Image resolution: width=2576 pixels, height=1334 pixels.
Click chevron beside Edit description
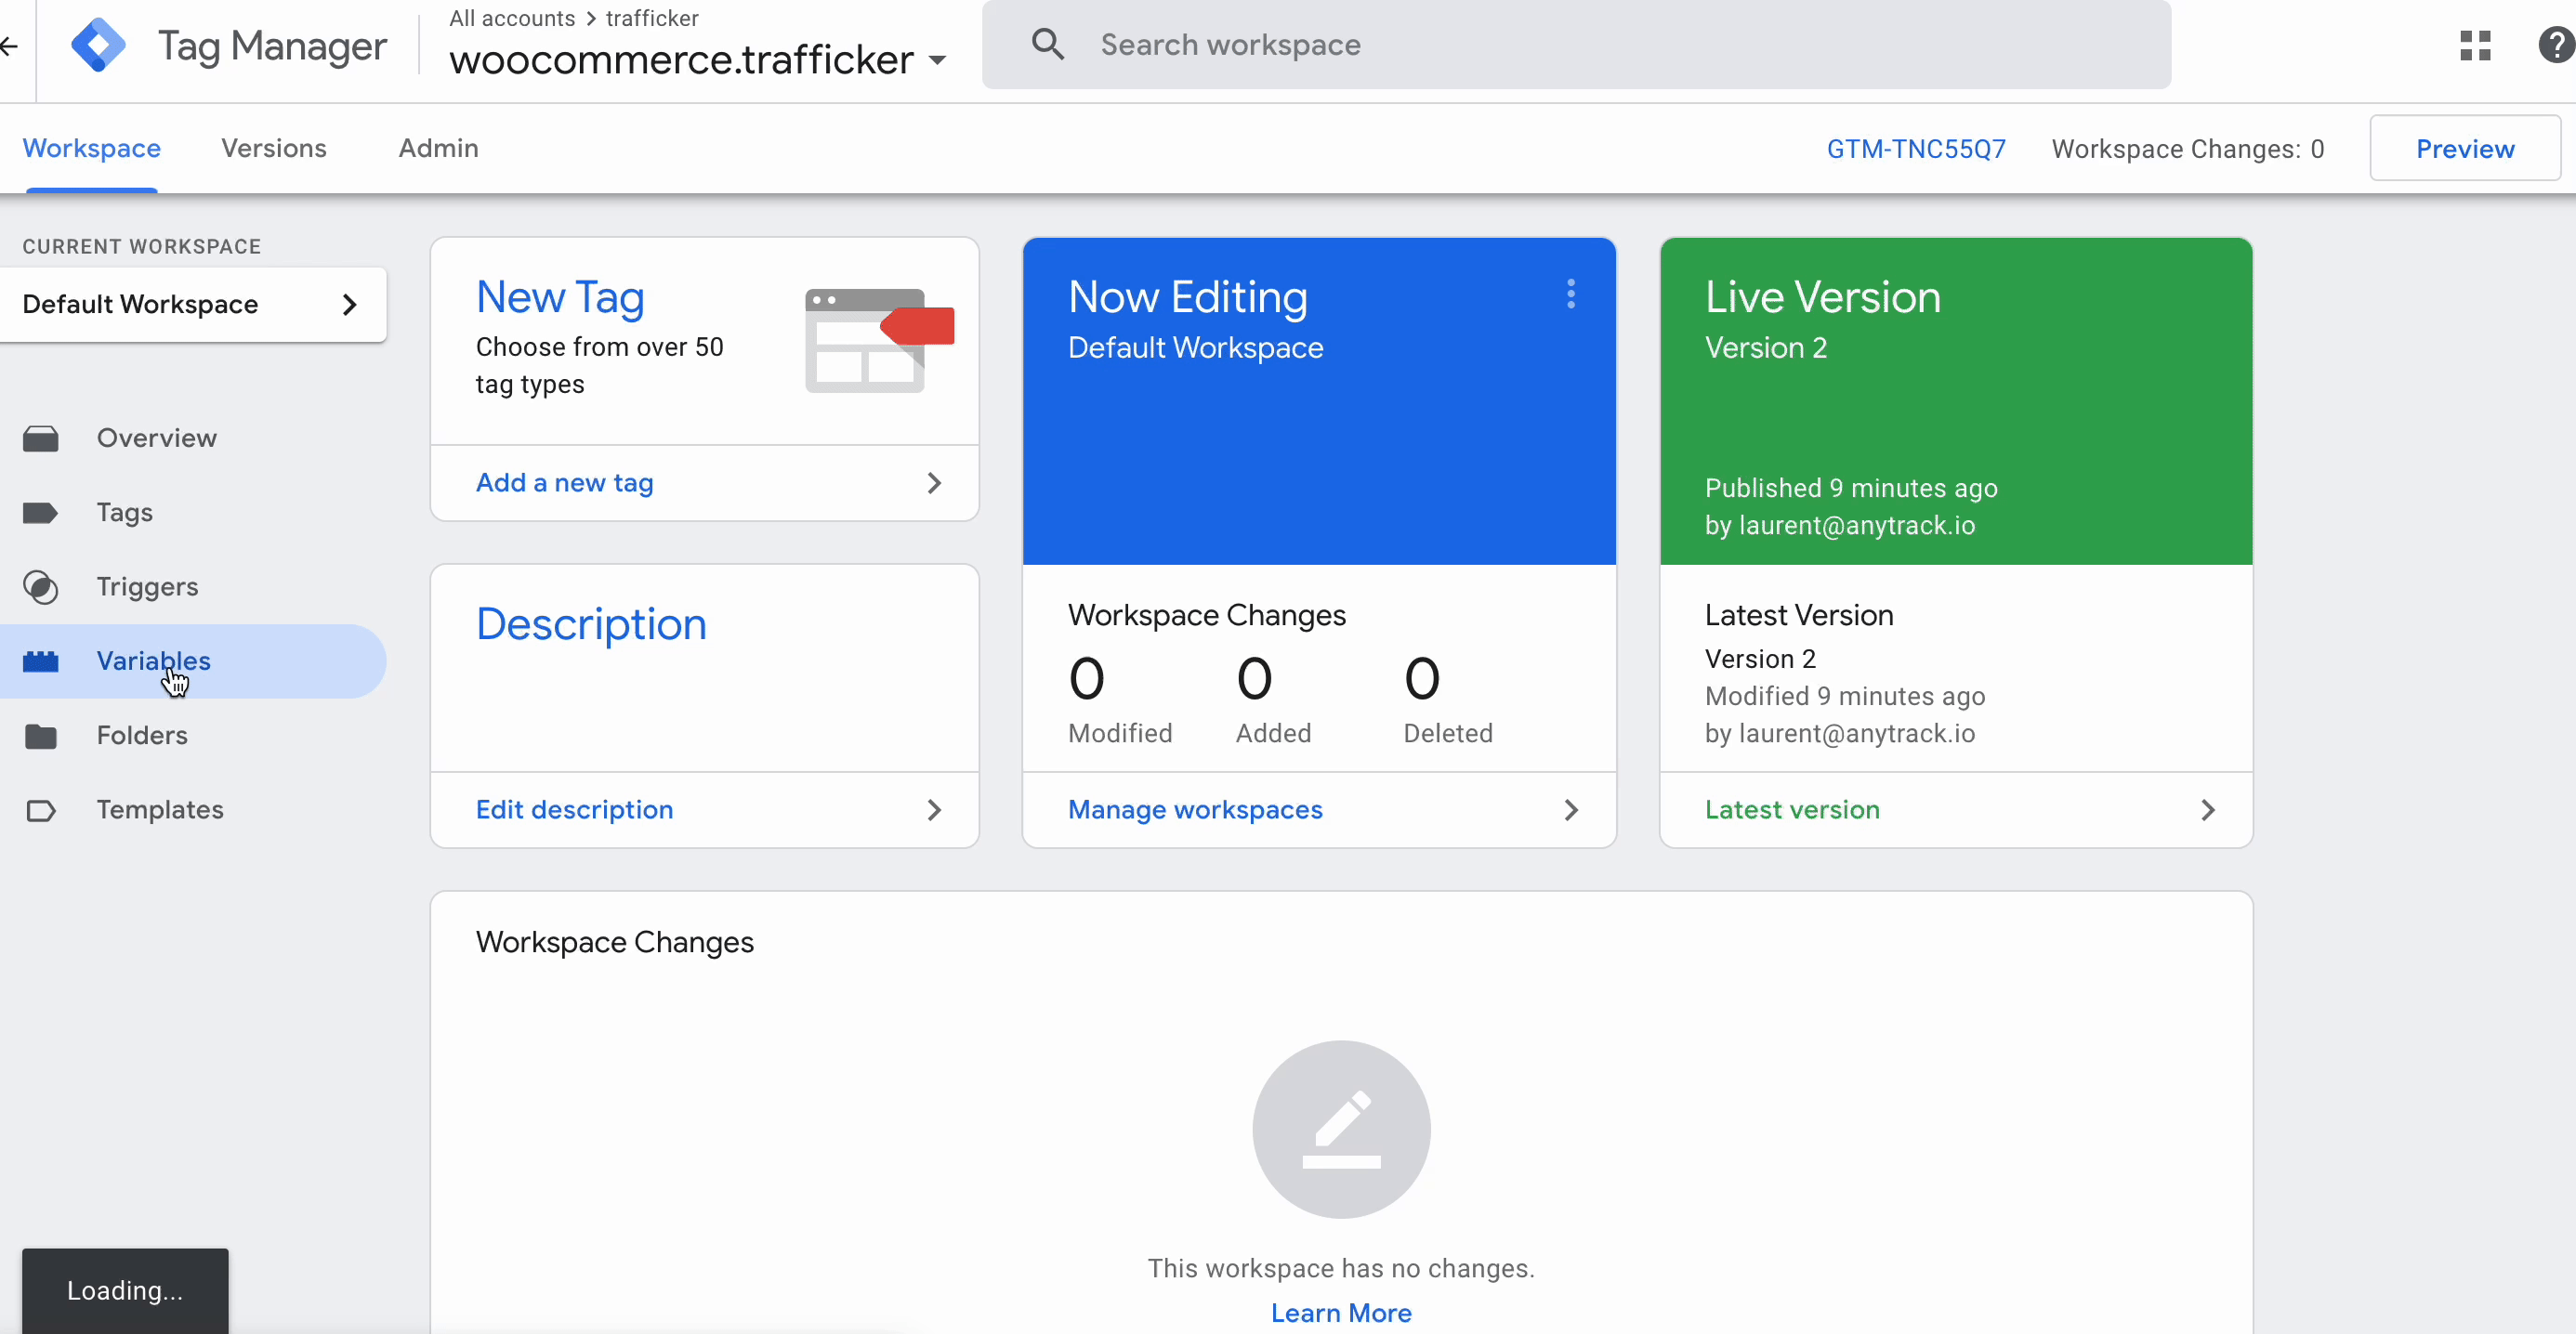[934, 810]
